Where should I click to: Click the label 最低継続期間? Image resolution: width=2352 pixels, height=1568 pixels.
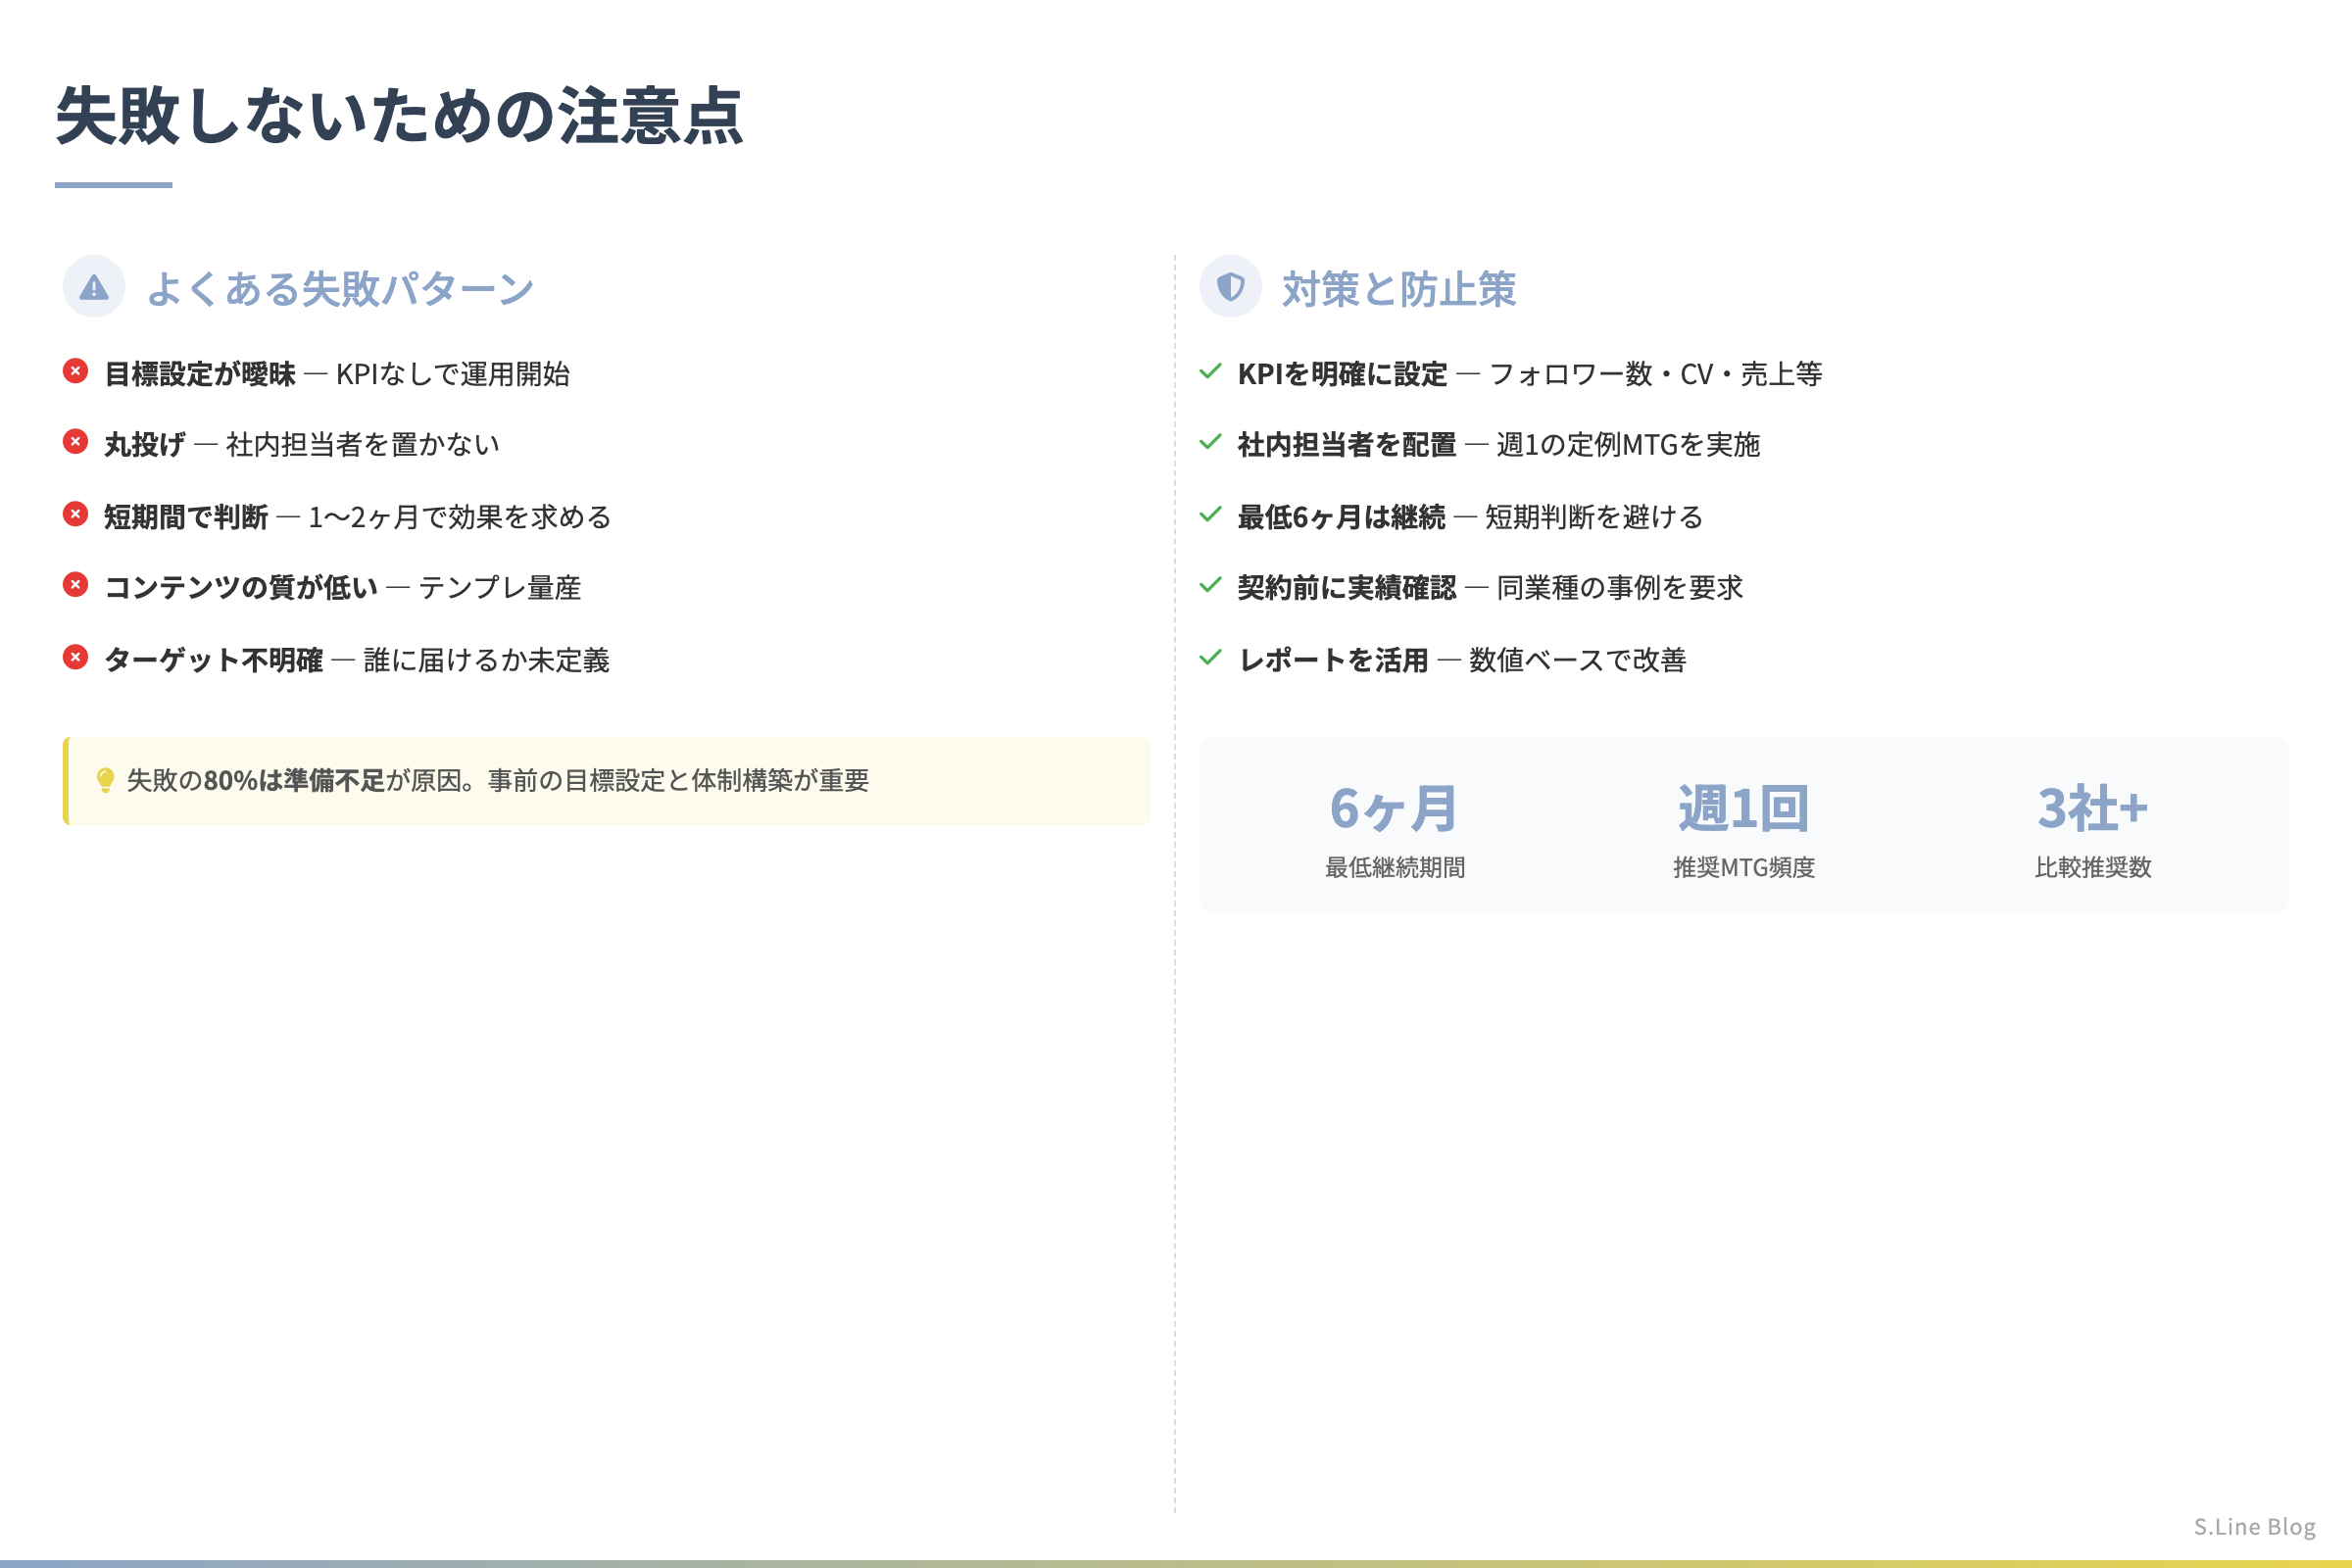1395,867
